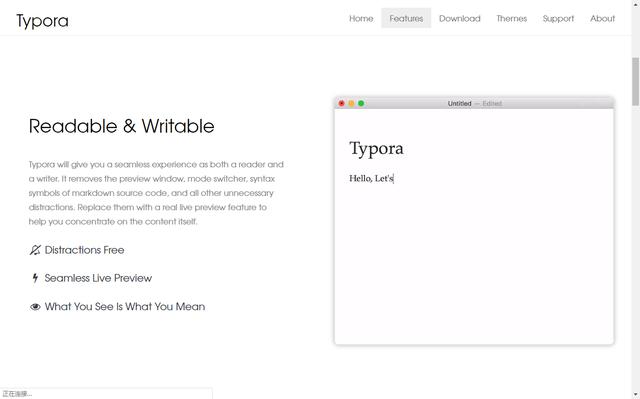The width and height of the screenshot is (640, 399).
Task: Open the About nav link
Action: click(x=602, y=18)
